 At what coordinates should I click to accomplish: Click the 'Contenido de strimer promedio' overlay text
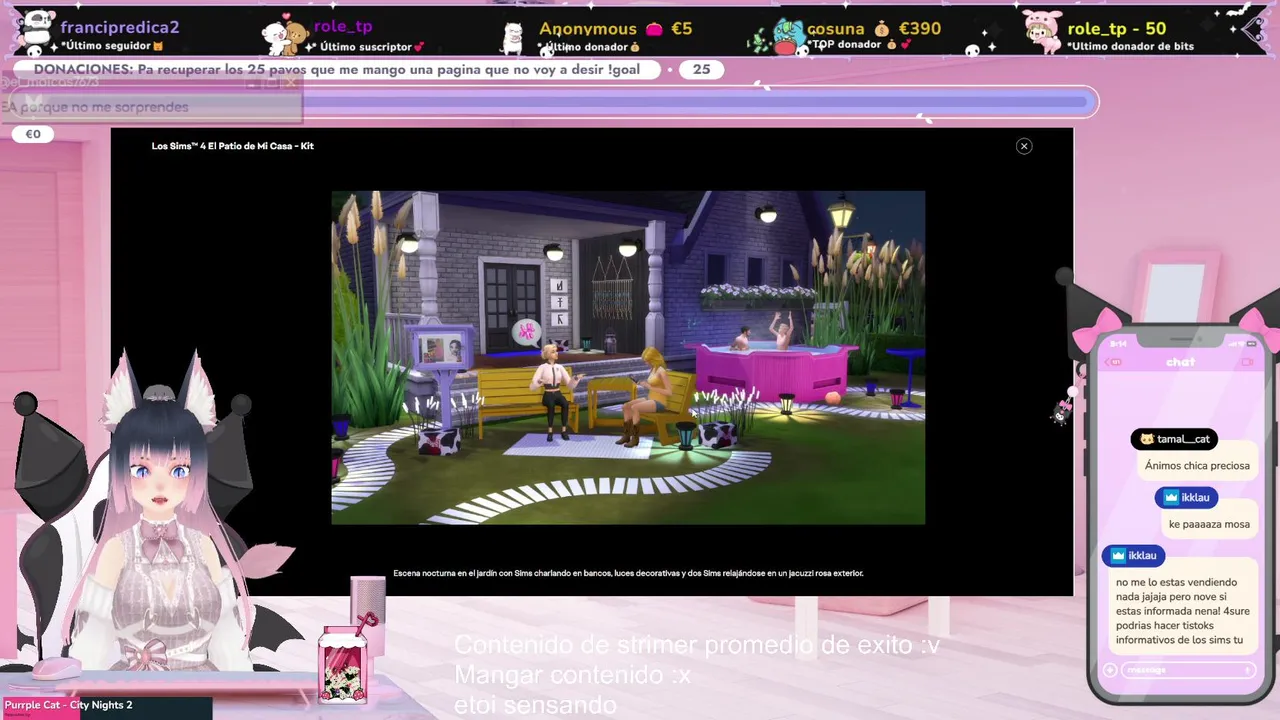(696, 645)
